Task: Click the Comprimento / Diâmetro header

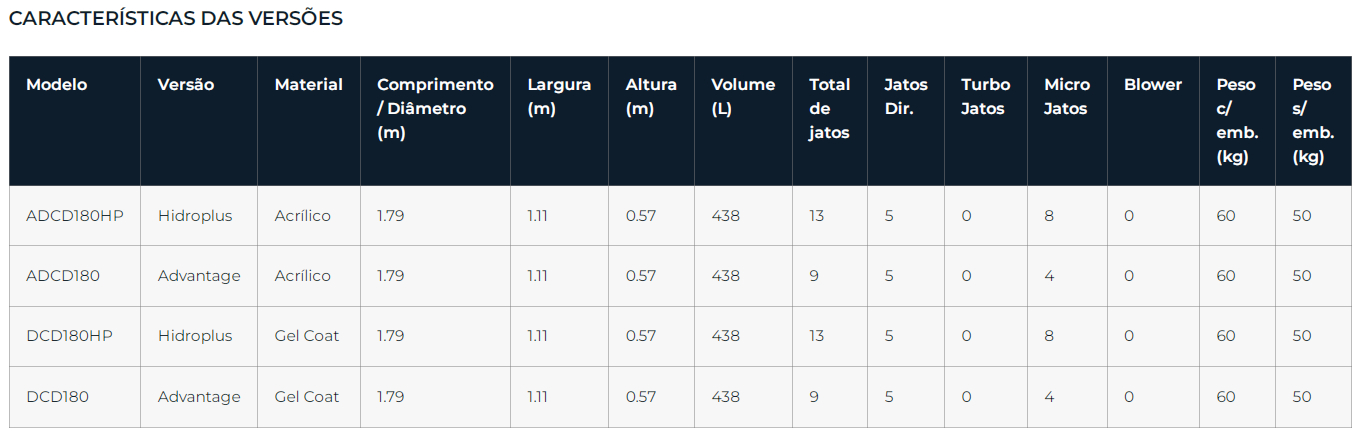Action: 435,109
